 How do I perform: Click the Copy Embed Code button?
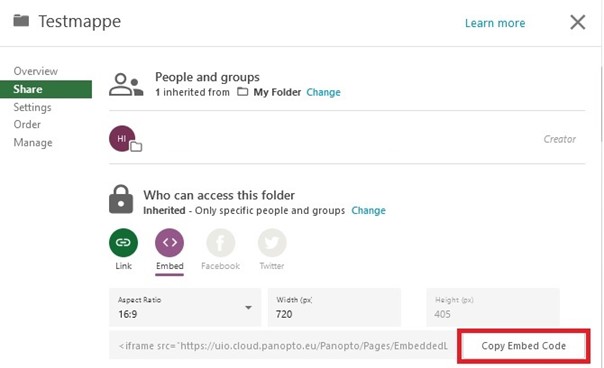(x=523, y=346)
